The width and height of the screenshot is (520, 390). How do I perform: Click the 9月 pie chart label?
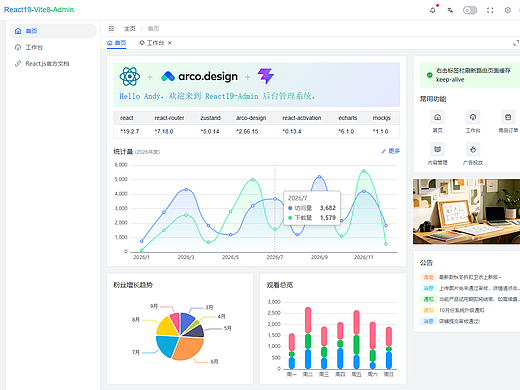coord(154,306)
